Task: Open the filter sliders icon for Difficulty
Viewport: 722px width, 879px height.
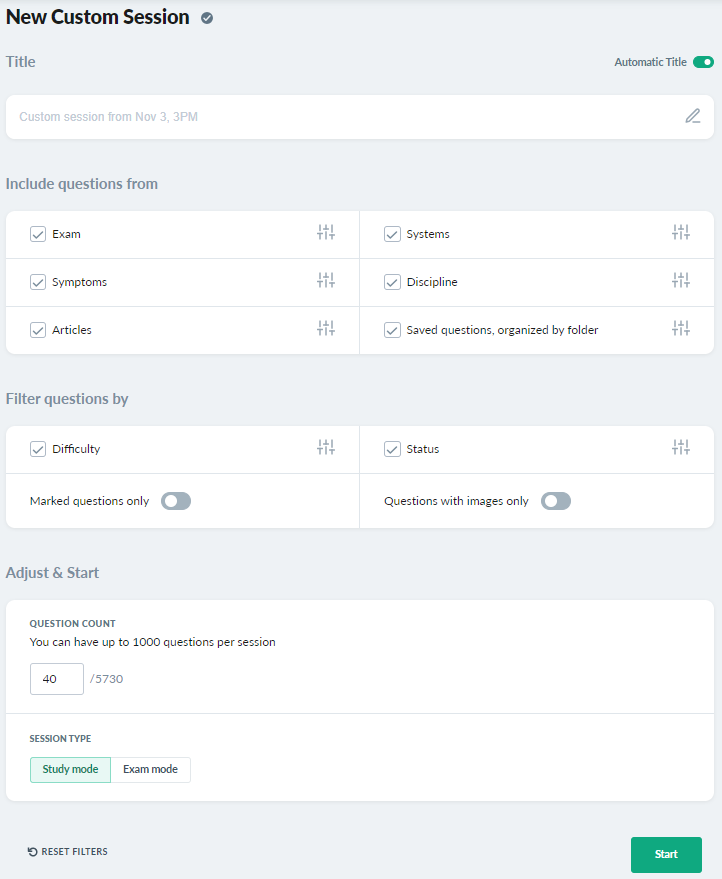Action: click(326, 447)
